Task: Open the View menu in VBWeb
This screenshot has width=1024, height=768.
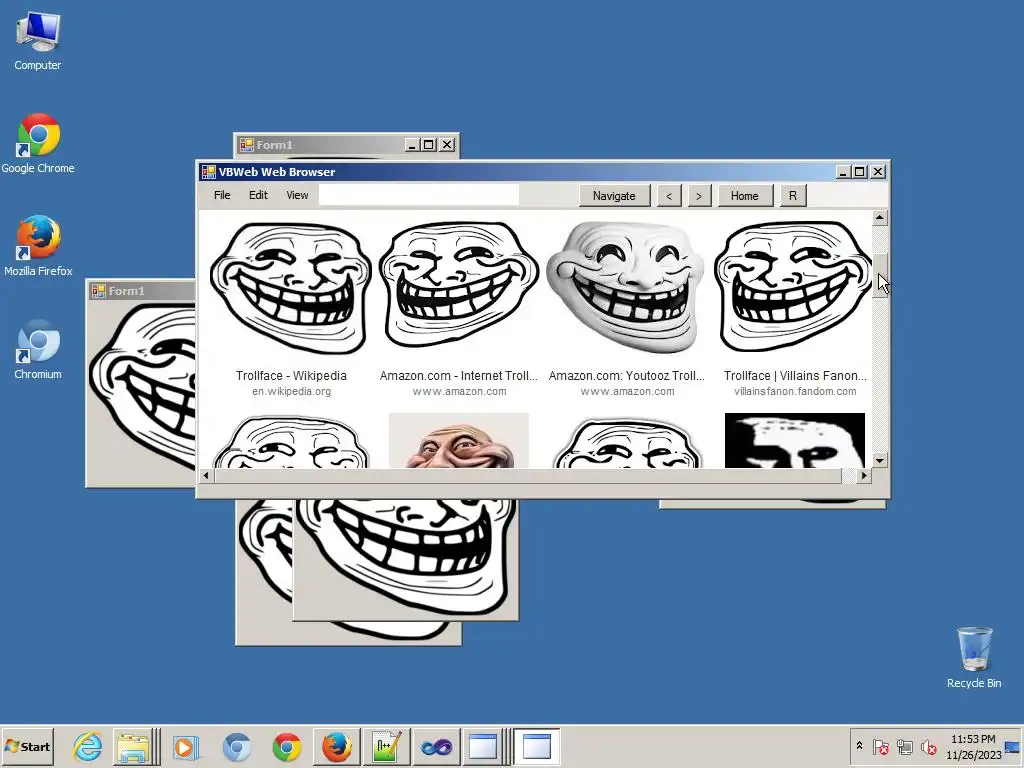Action: click(297, 195)
